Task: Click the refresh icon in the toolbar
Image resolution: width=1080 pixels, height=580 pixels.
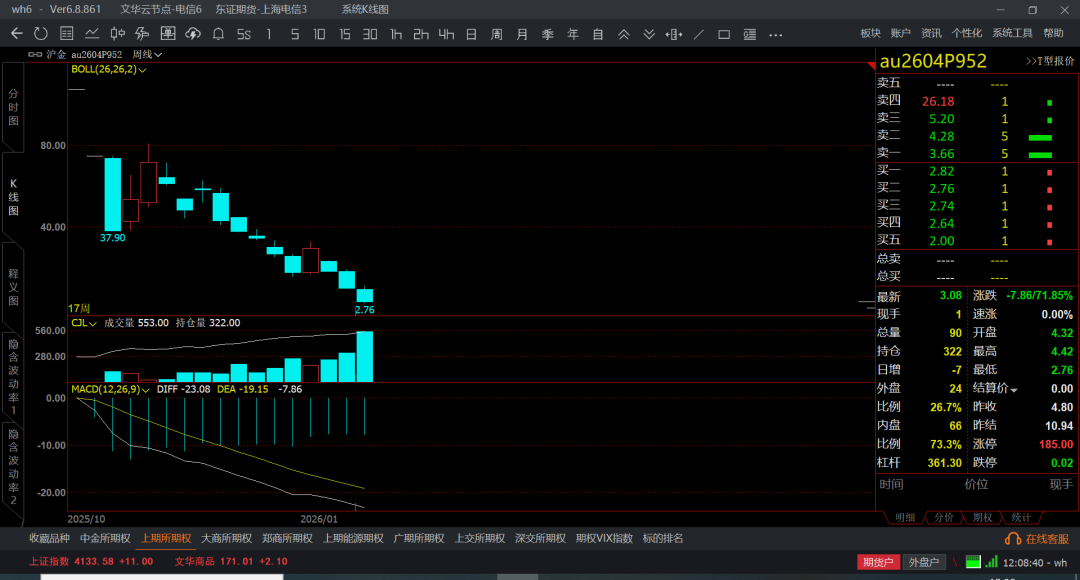Action: (x=40, y=34)
